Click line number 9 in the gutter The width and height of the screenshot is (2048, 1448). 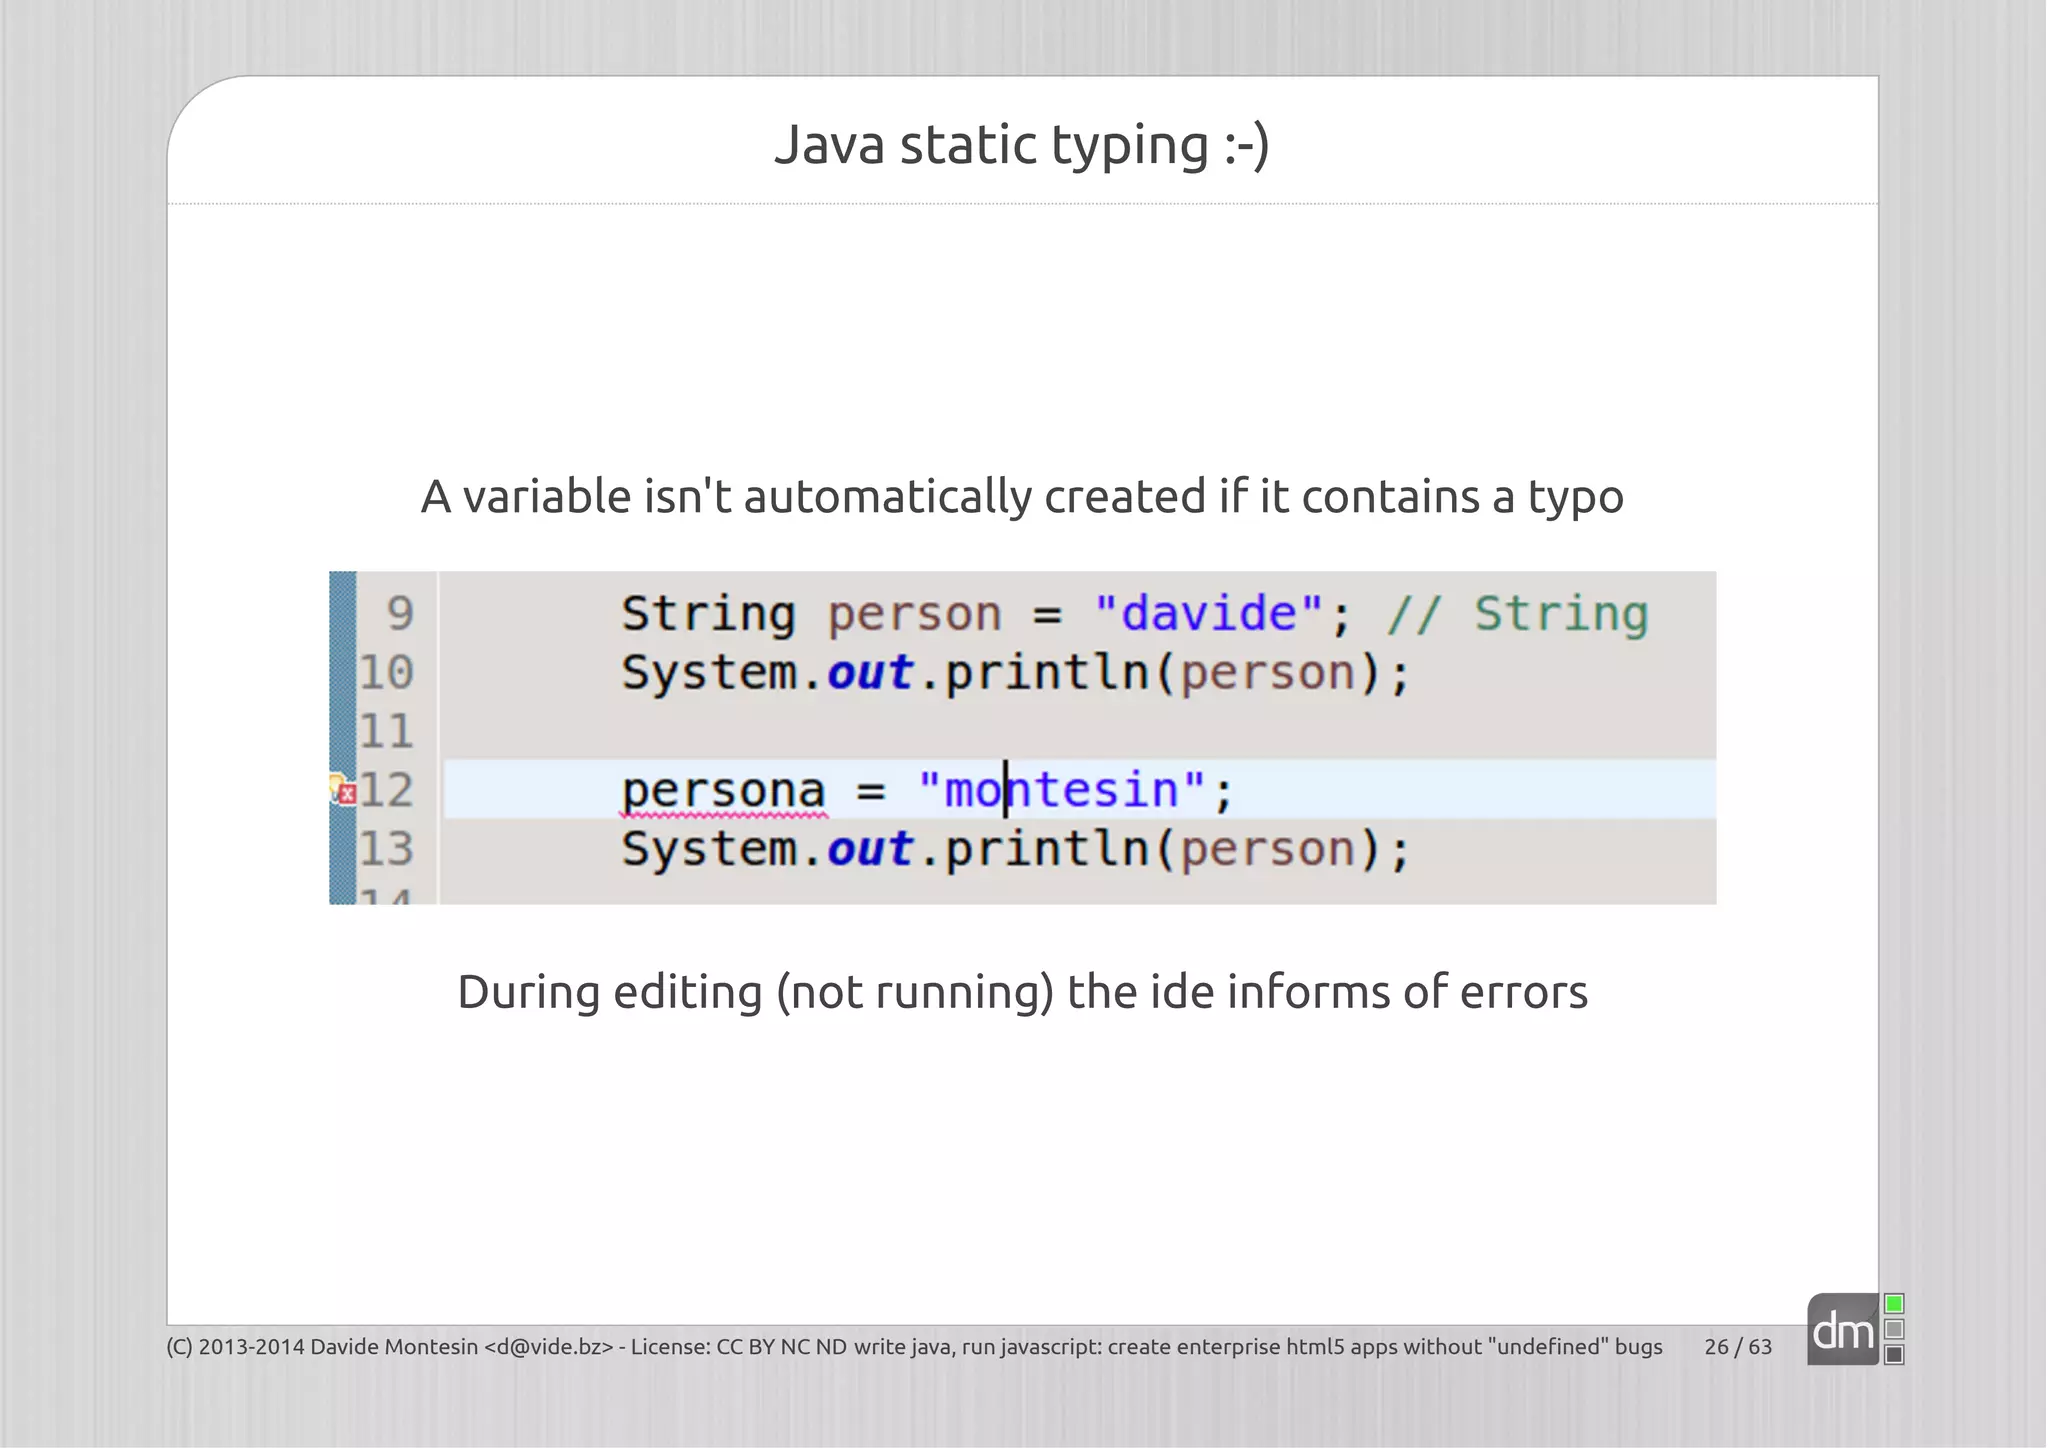click(400, 613)
